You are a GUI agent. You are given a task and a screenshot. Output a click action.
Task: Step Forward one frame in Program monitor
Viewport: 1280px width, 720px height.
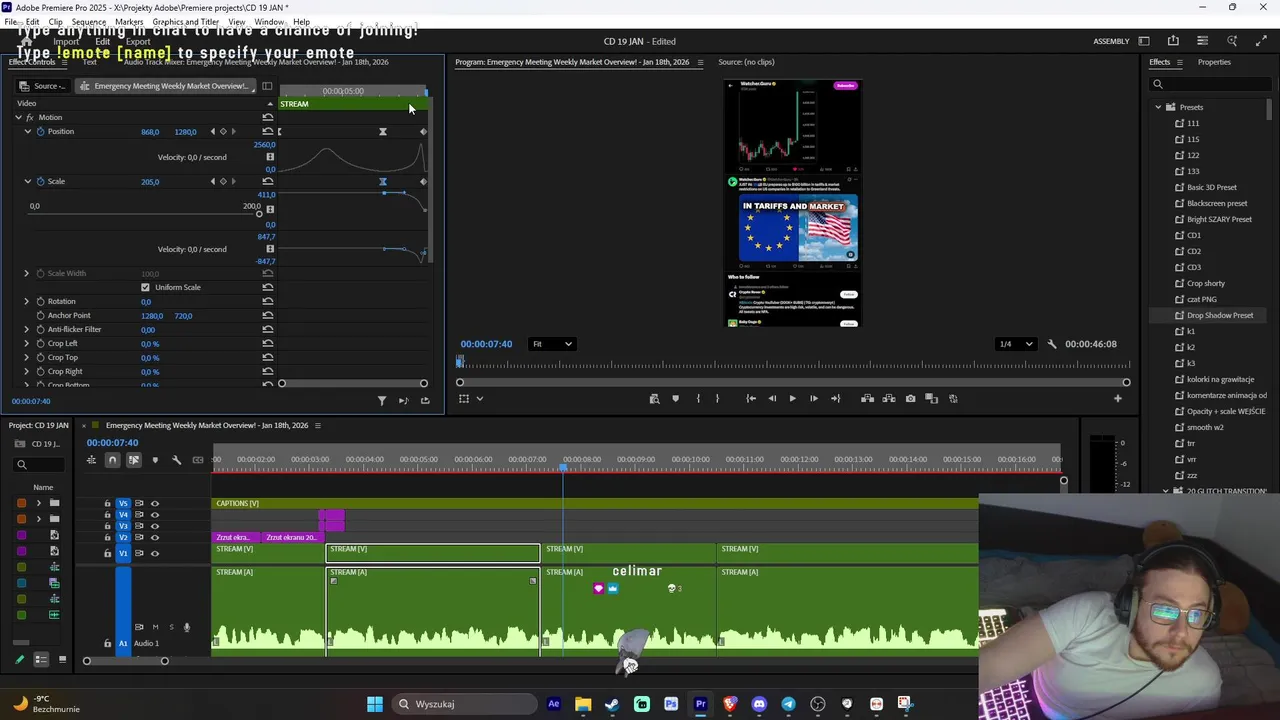pos(814,399)
